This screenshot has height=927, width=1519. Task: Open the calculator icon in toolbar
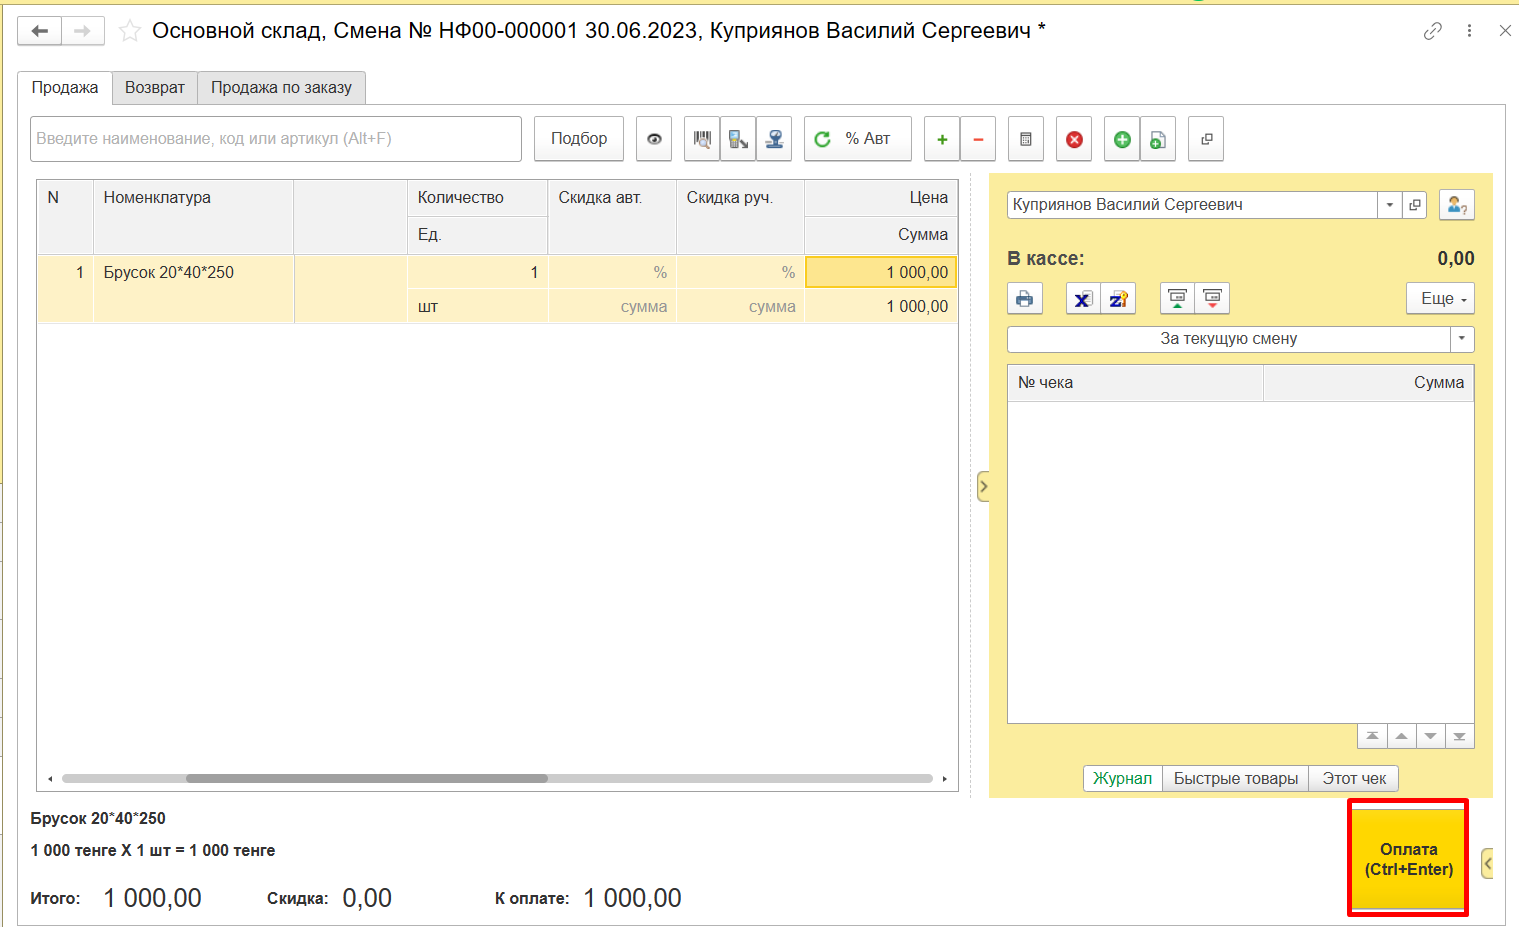pos(1025,139)
